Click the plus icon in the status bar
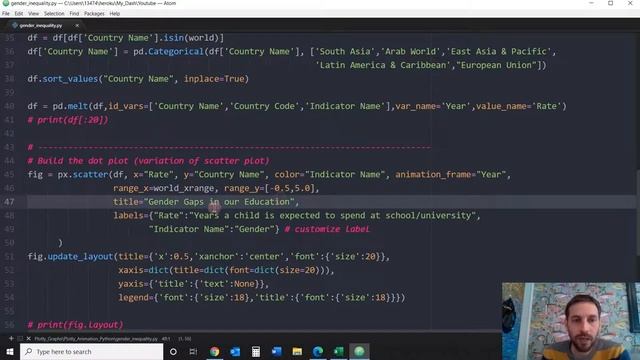 (11, 338)
